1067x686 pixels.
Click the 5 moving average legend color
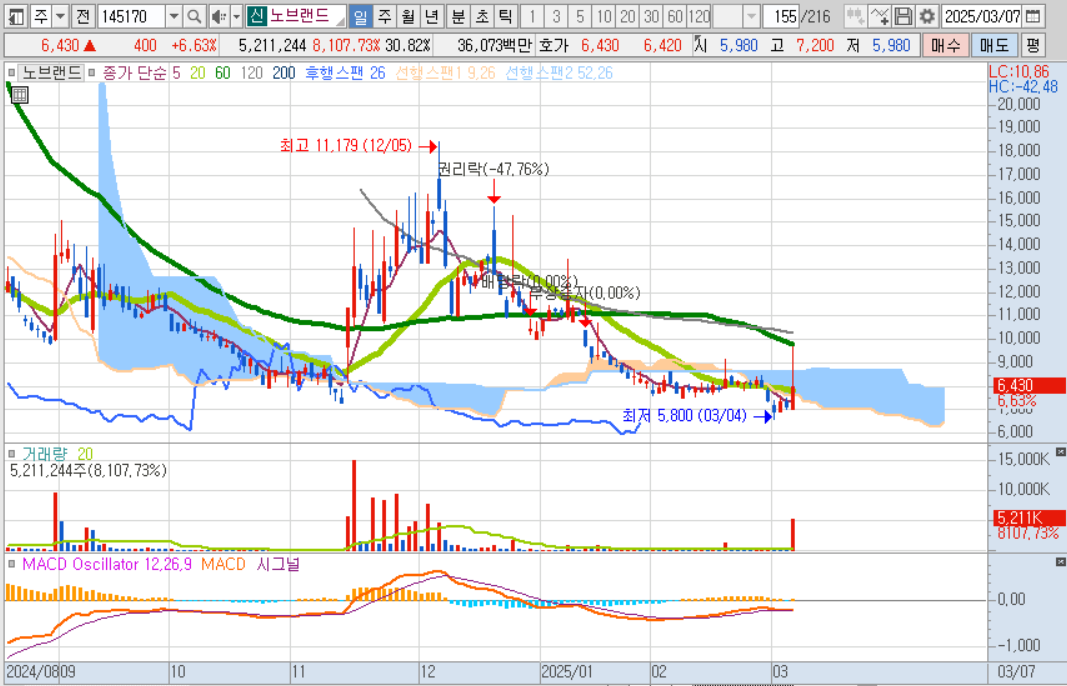click(x=176, y=73)
